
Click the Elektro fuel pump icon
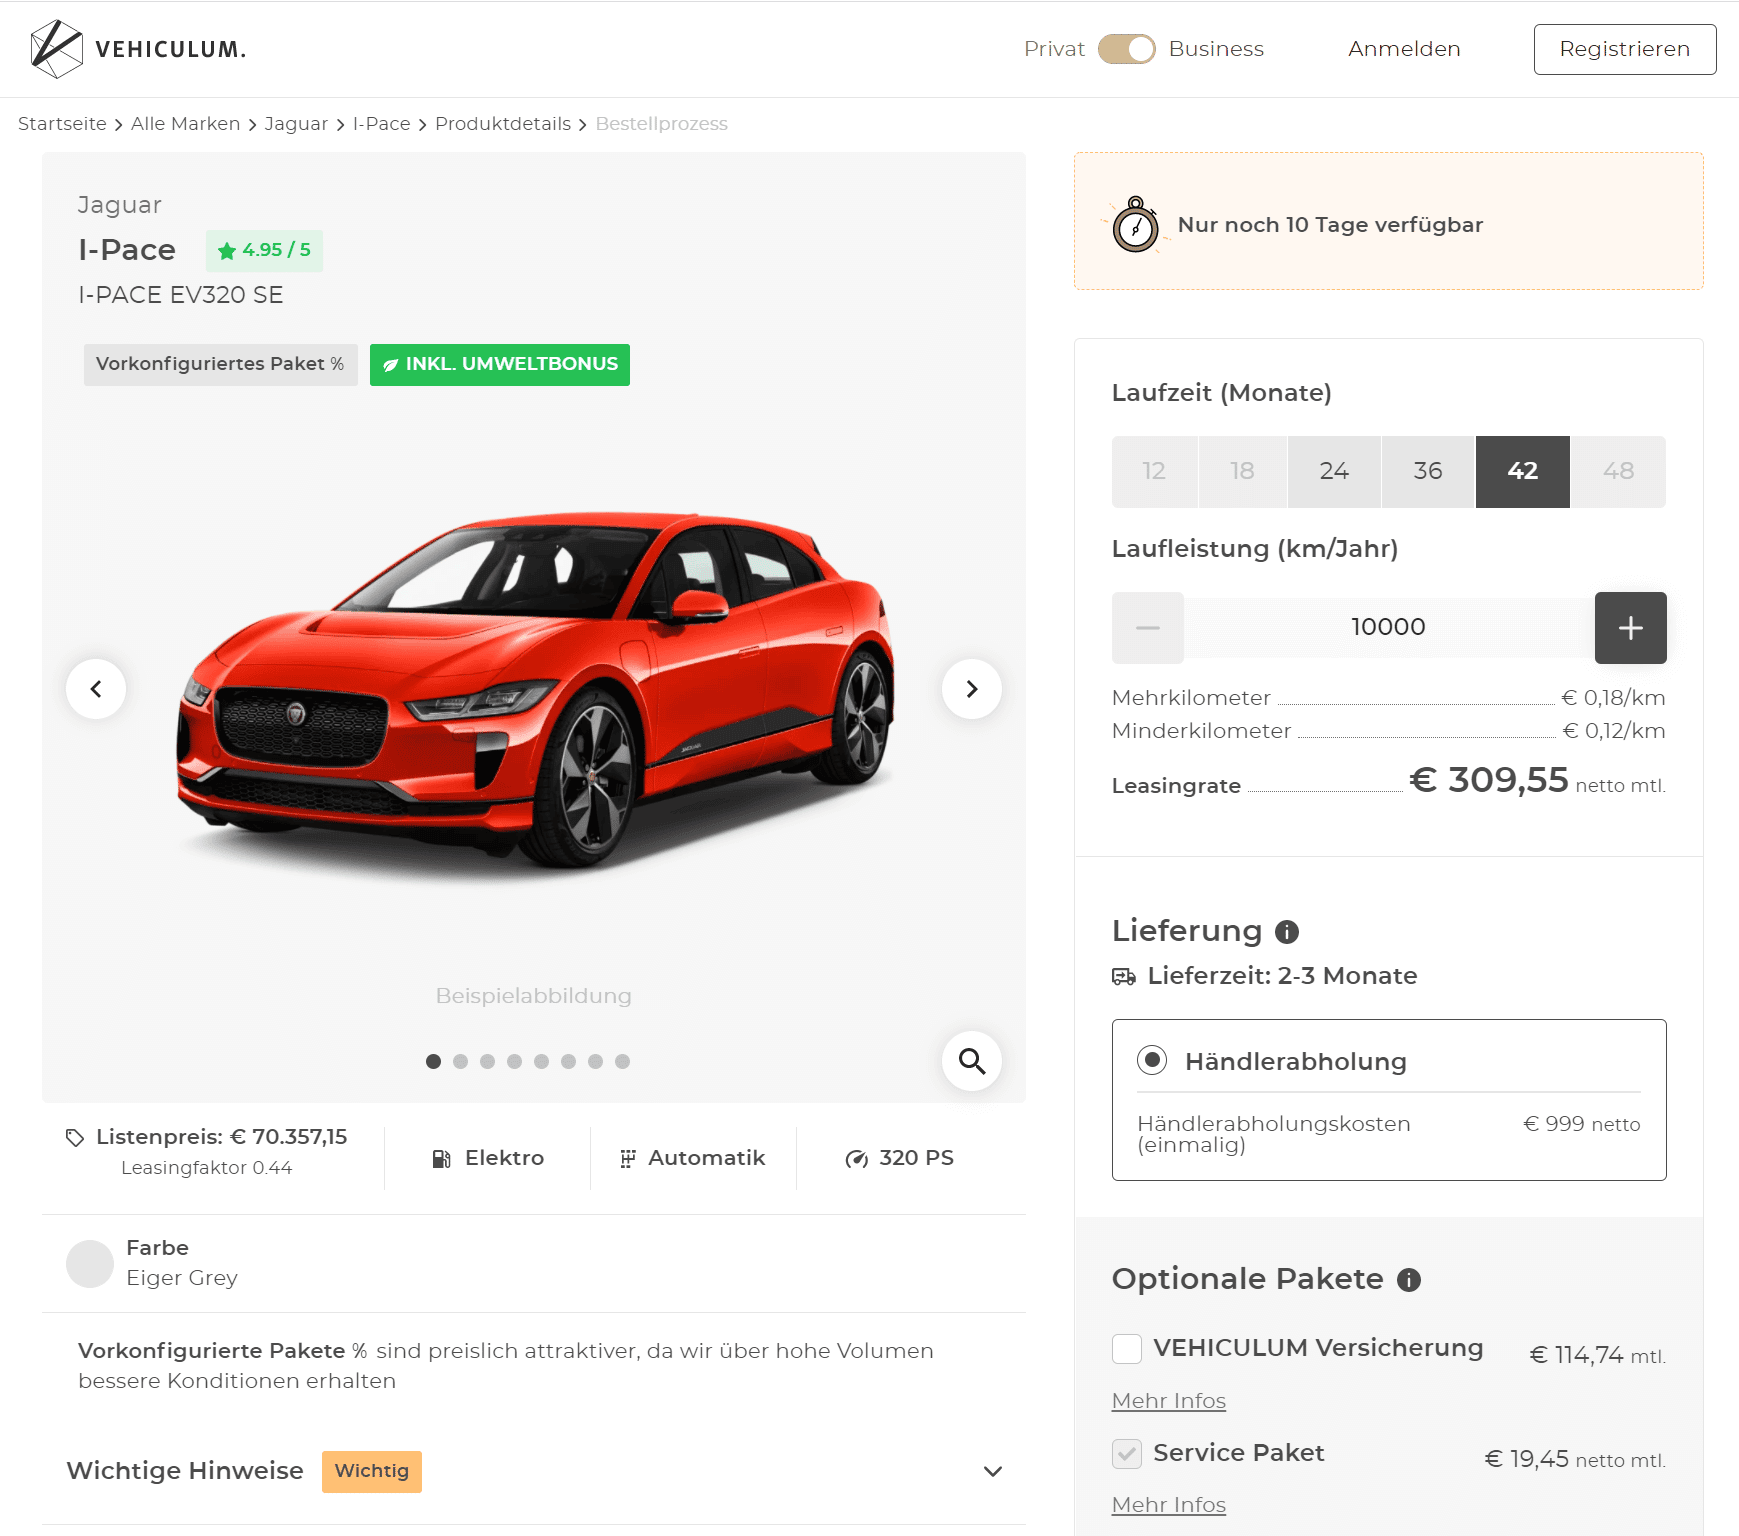441,1159
